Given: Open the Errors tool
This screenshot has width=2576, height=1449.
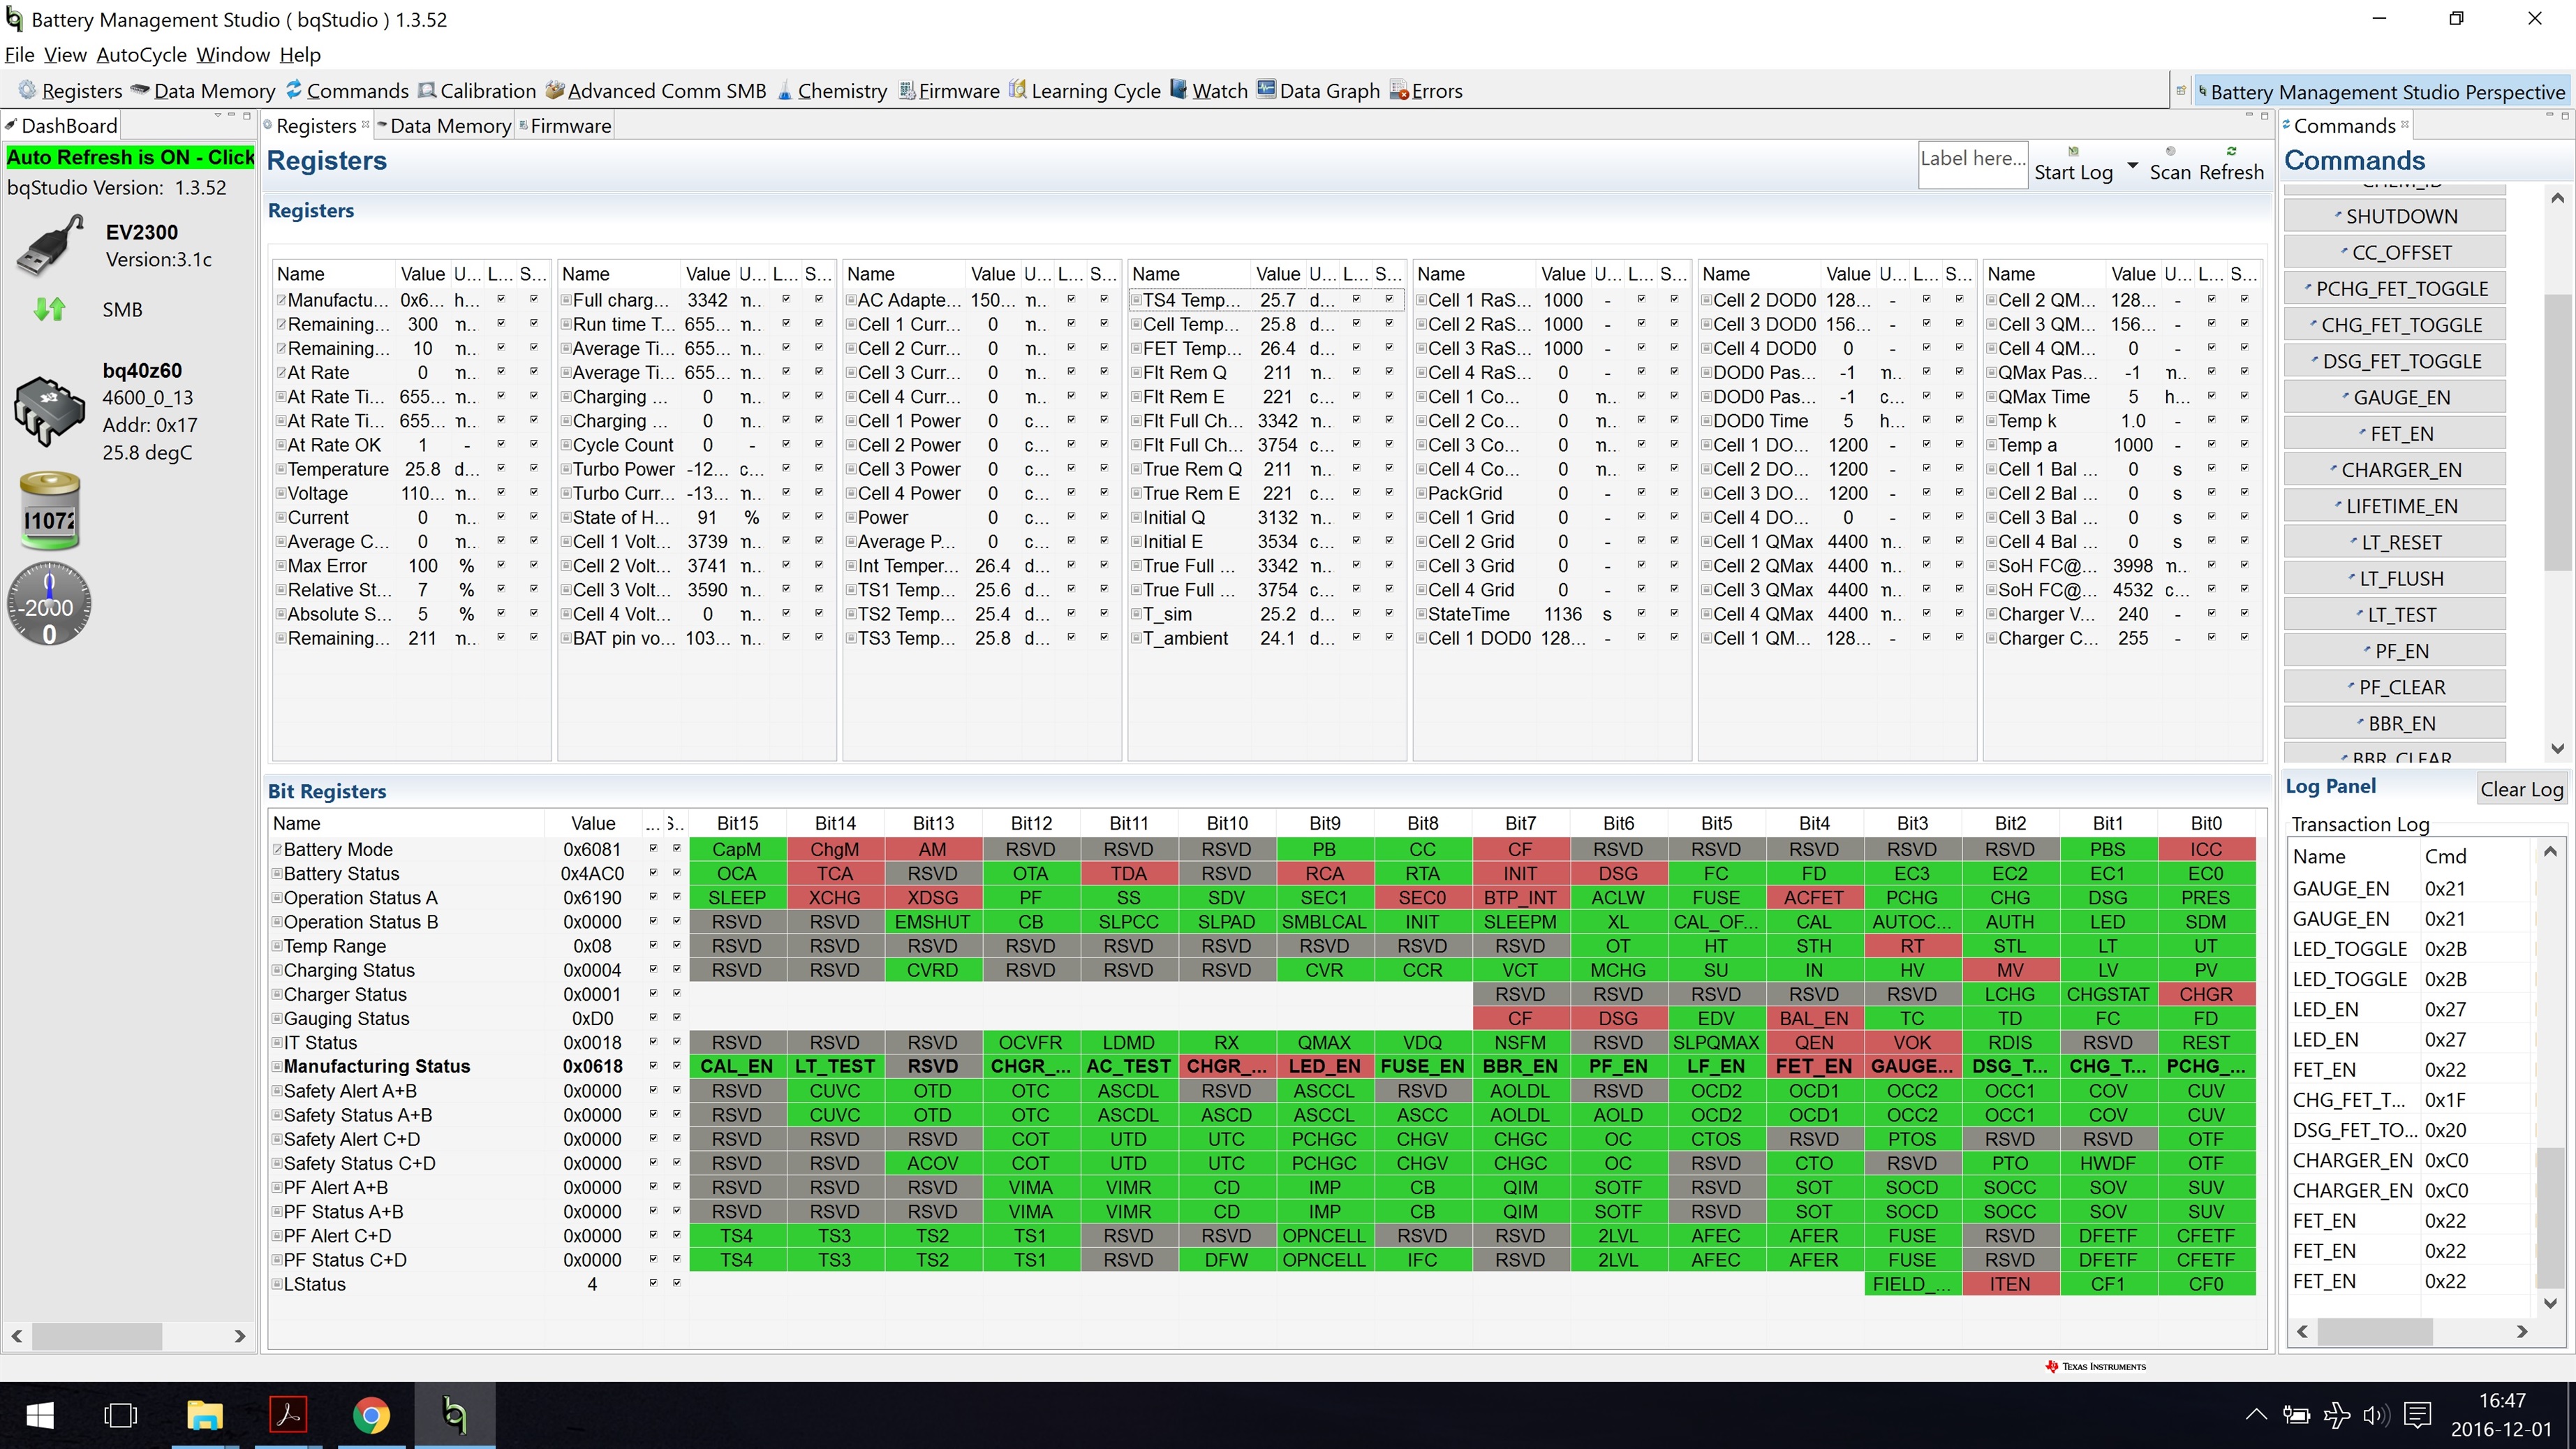Looking at the screenshot, I should pos(1426,91).
